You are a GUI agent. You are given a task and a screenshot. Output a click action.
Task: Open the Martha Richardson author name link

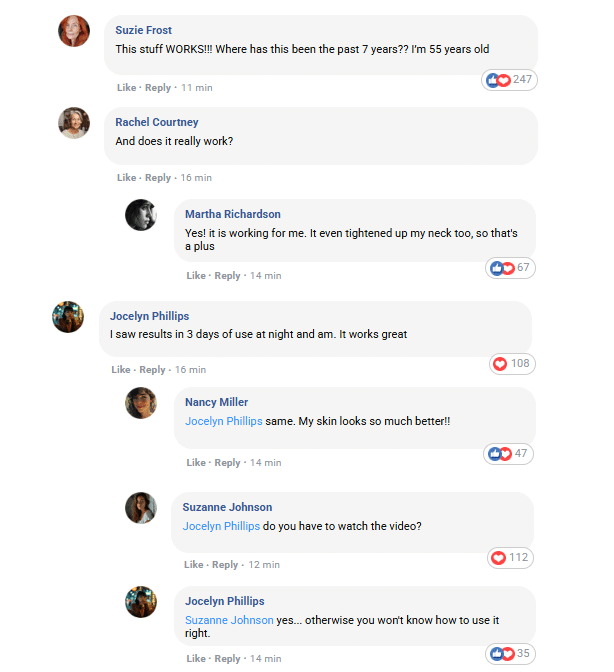pos(233,214)
